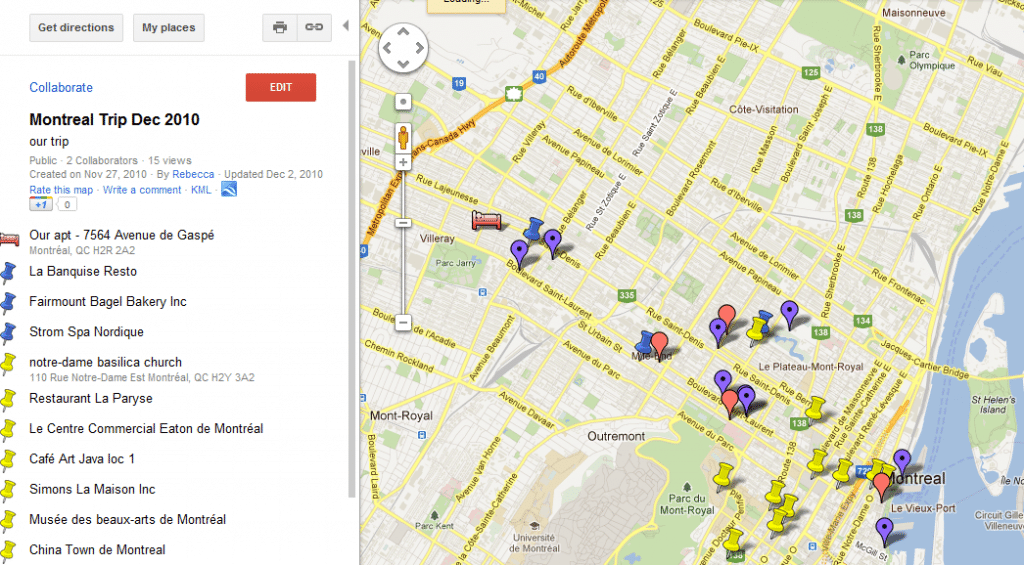Click the map pan control up arrow
Screen dimensions: 1024x565
click(x=404, y=31)
